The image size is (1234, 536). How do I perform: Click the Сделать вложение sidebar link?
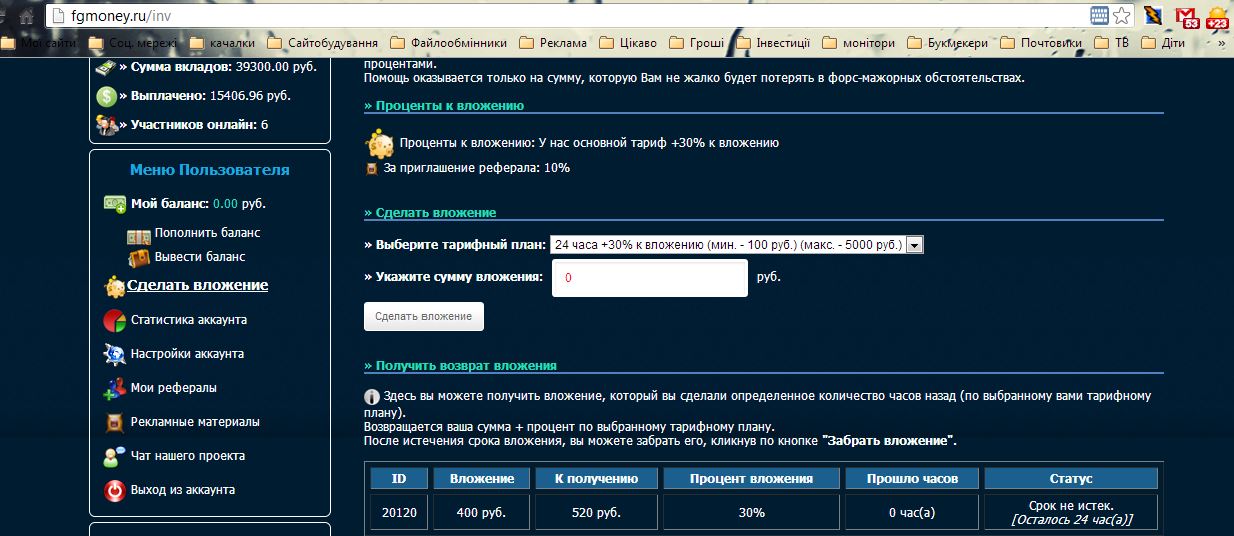point(197,285)
